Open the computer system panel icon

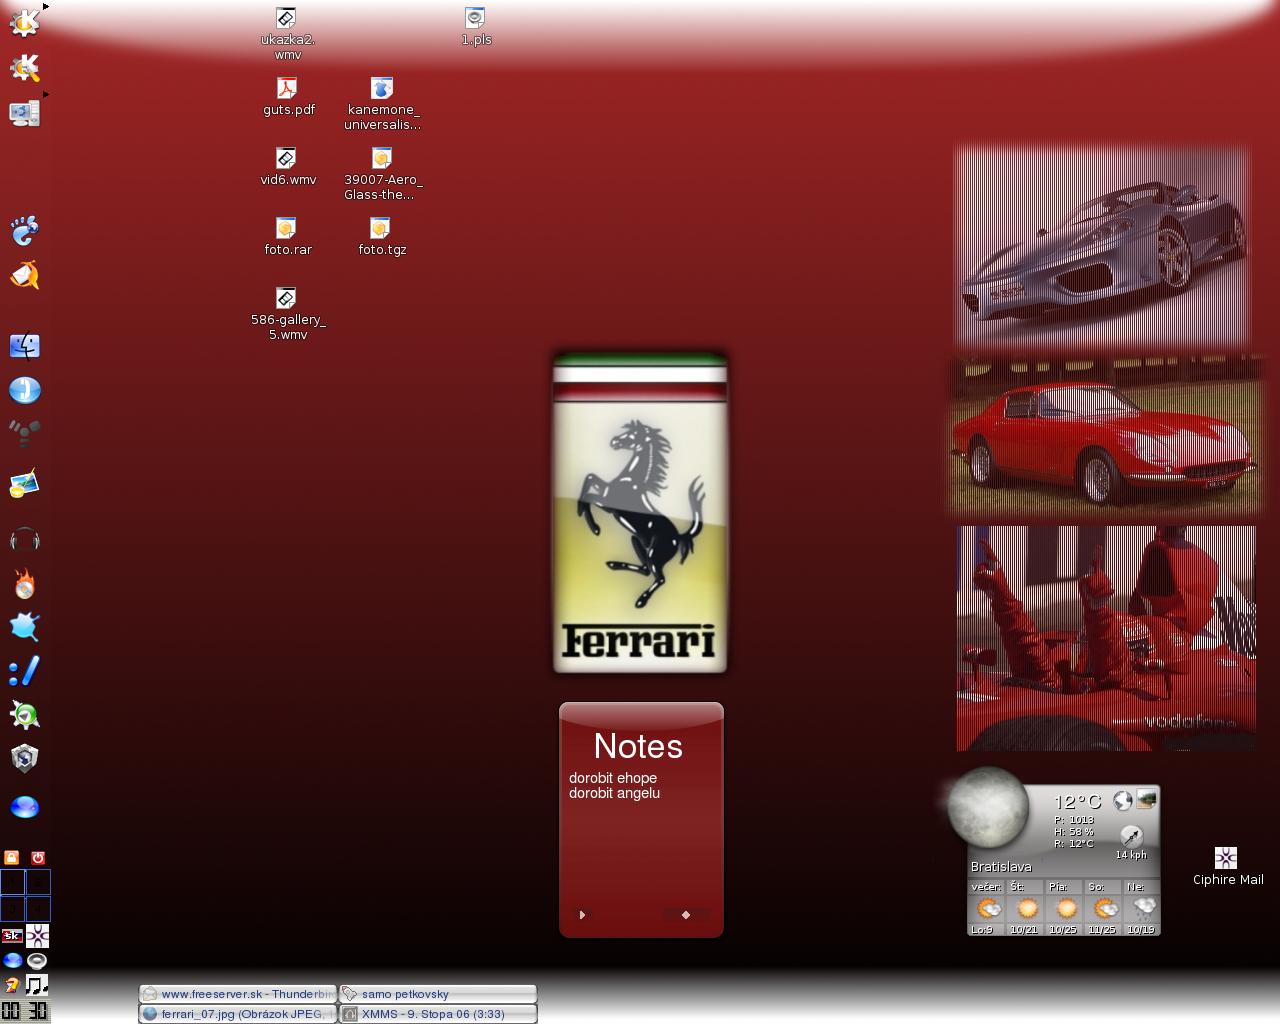point(24,113)
